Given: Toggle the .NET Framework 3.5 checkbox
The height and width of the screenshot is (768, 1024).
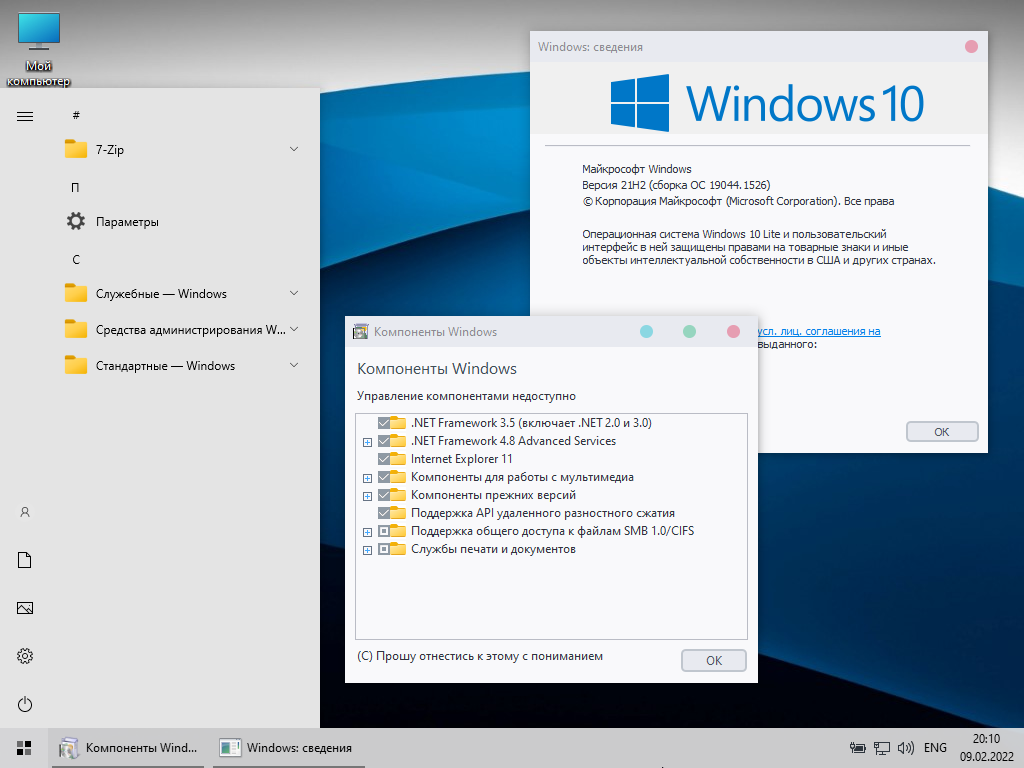Looking at the screenshot, I should [385, 423].
